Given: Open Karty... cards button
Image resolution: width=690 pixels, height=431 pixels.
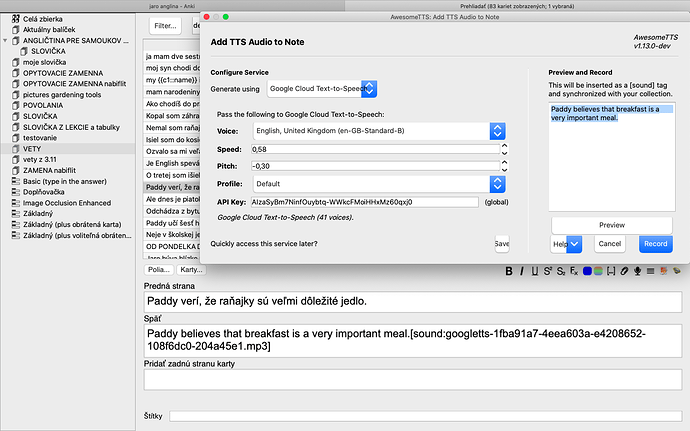Looking at the screenshot, I should [x=191, y=269].
